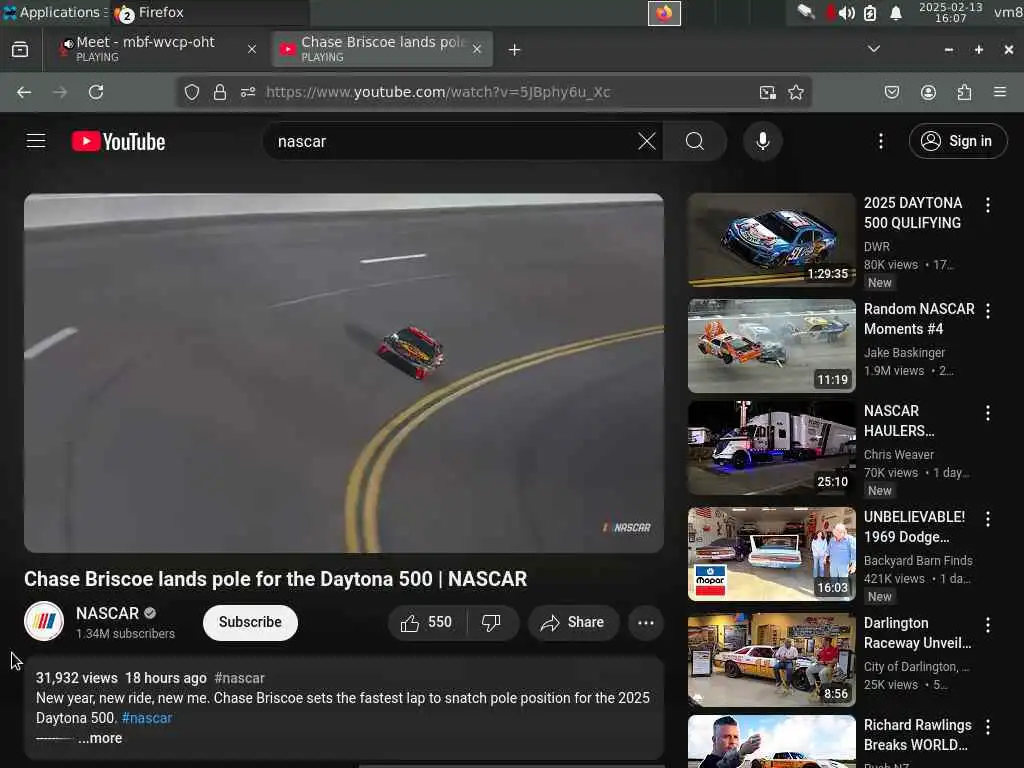Open volume control in system tray
The image size is (1024, 768).
pyautogui.click(x=847, y=13)
